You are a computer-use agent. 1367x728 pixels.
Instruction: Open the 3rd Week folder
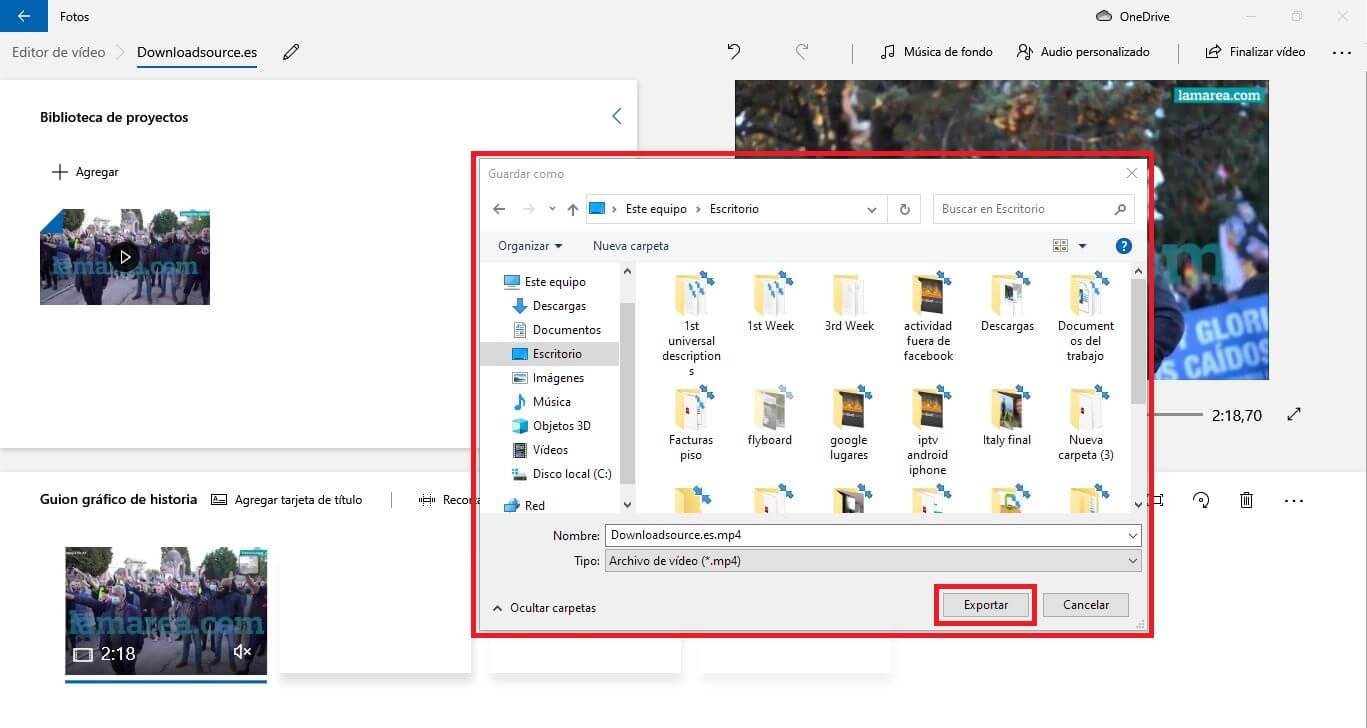point(849,301)
